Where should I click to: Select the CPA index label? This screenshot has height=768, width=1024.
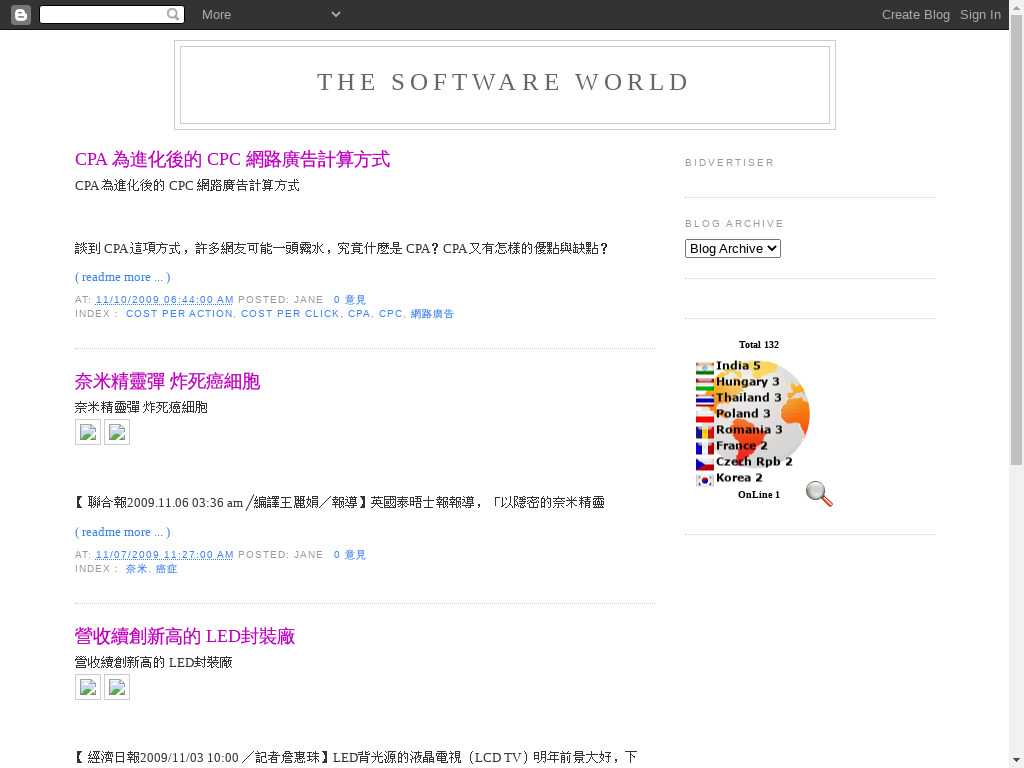(359, 314)
